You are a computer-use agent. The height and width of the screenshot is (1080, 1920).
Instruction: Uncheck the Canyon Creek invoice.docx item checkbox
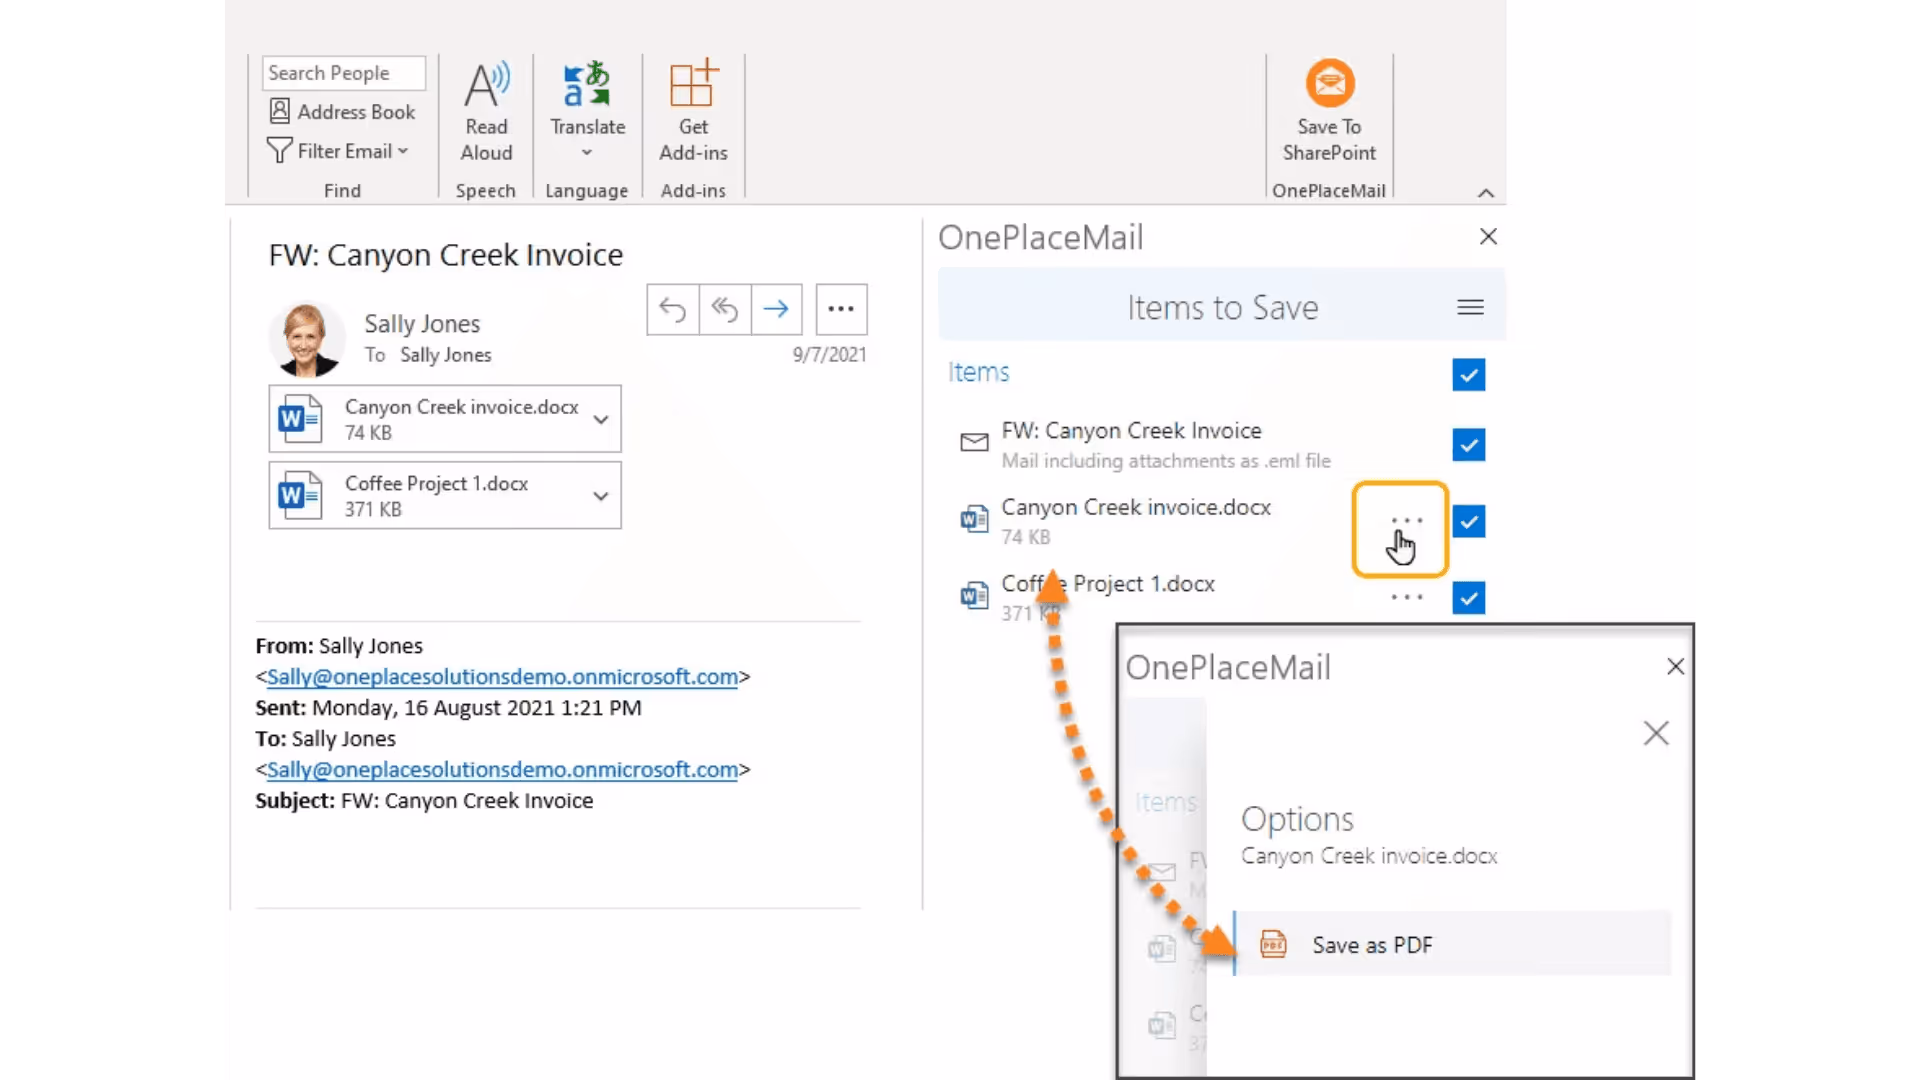click(1469, 522)
